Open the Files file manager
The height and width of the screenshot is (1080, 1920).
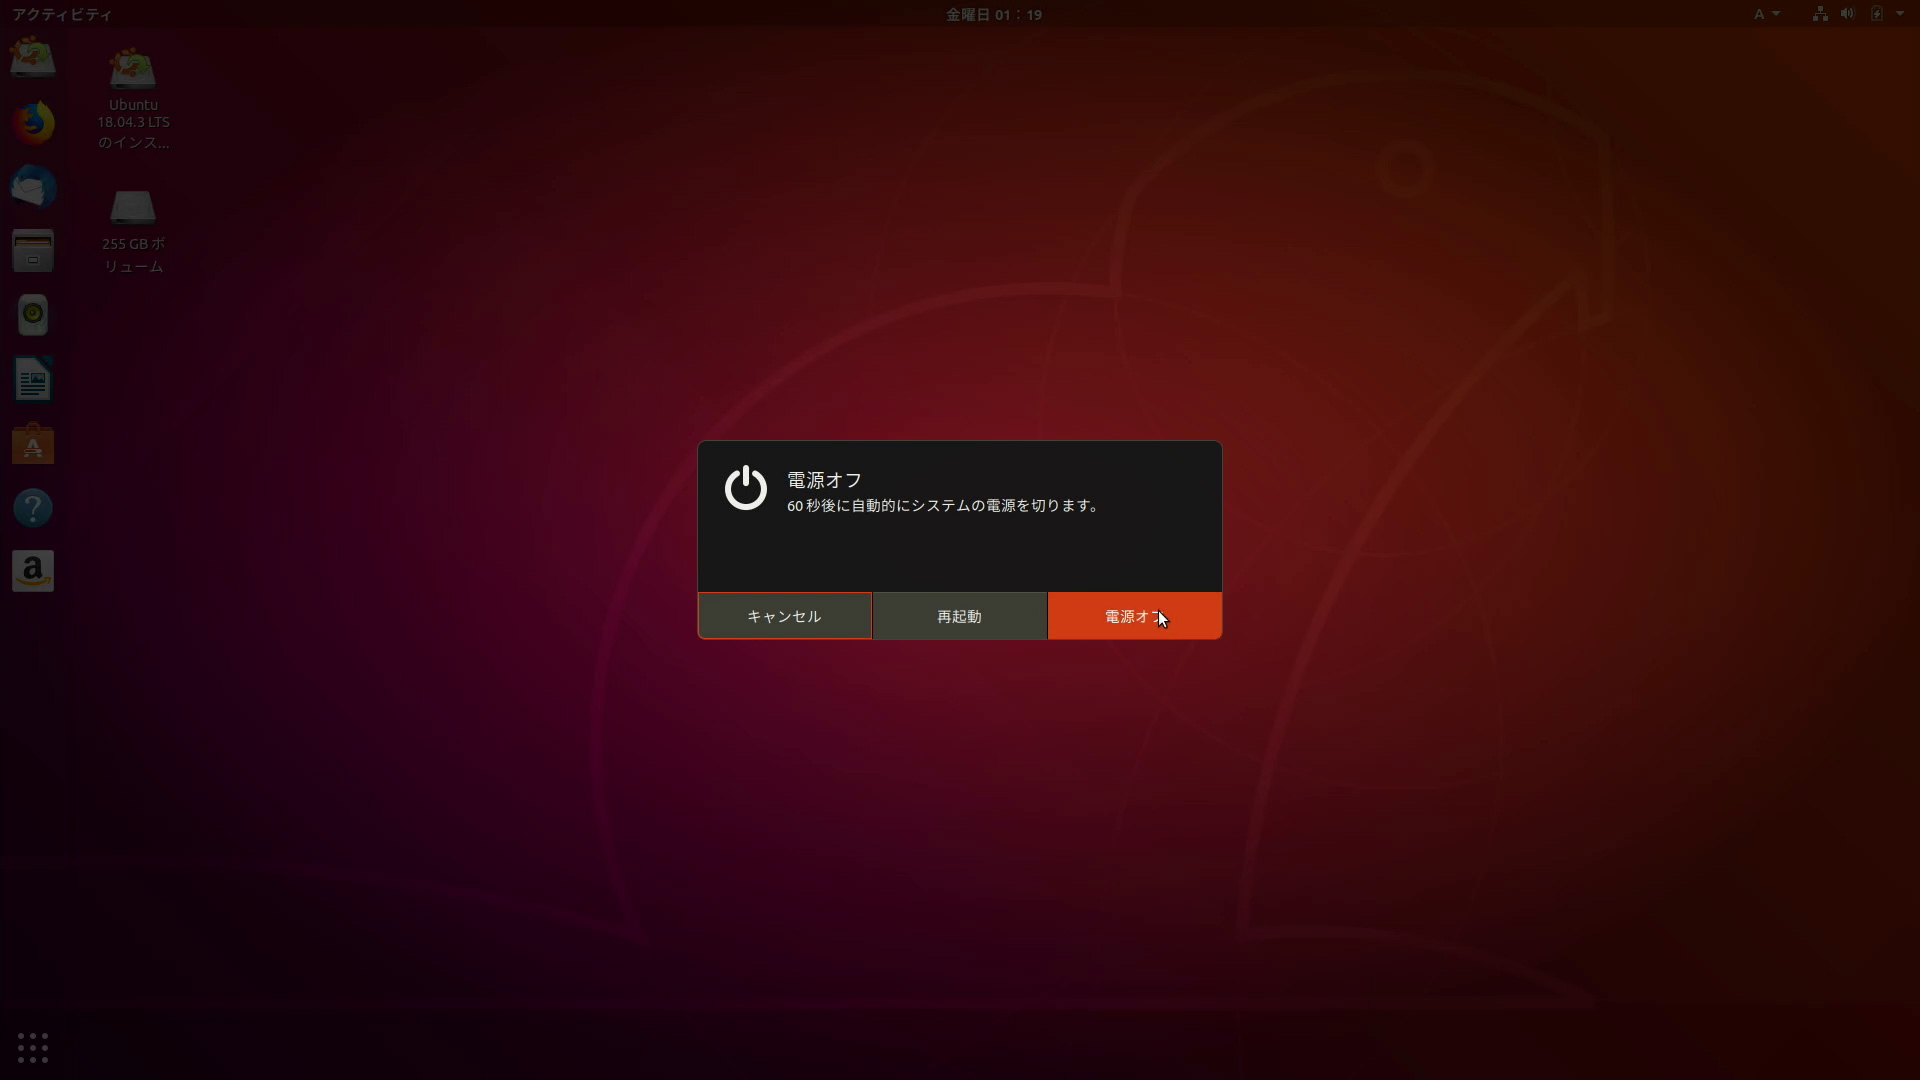tap(33, 251)
